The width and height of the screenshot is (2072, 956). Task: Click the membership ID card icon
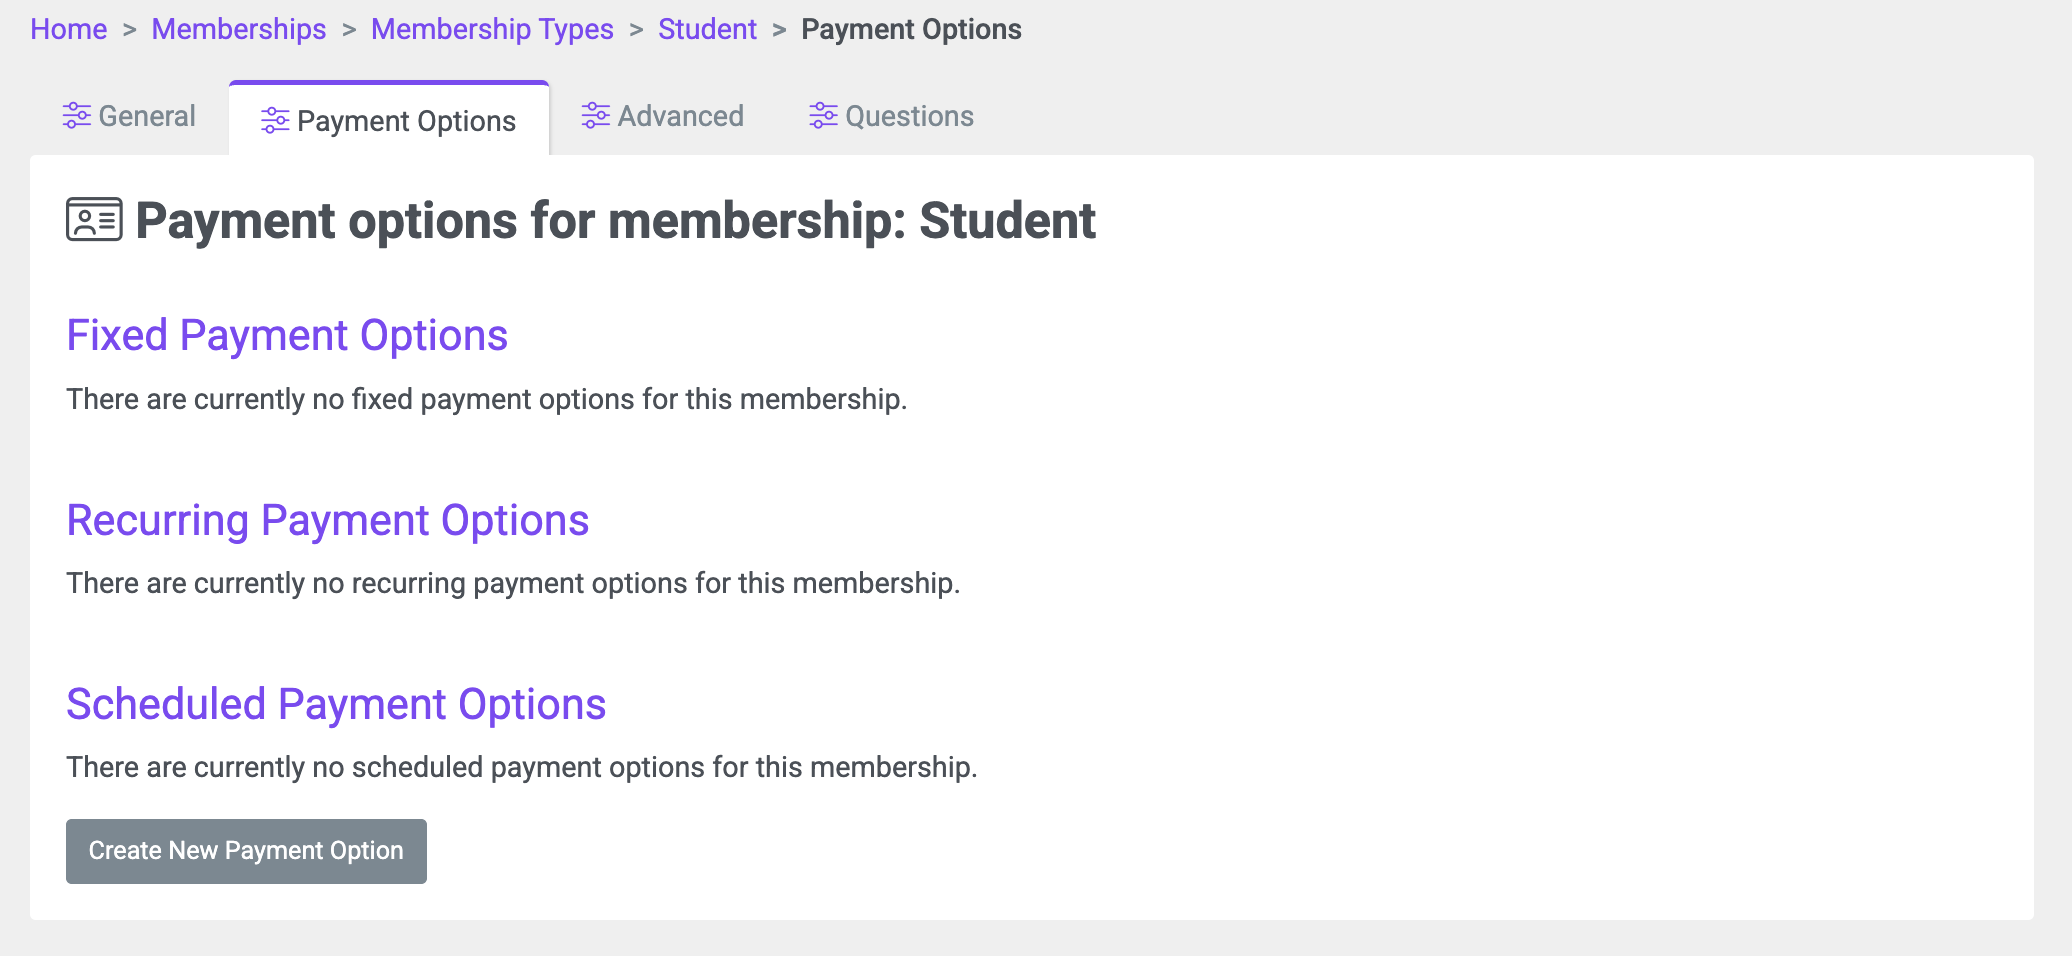[94, 220]
